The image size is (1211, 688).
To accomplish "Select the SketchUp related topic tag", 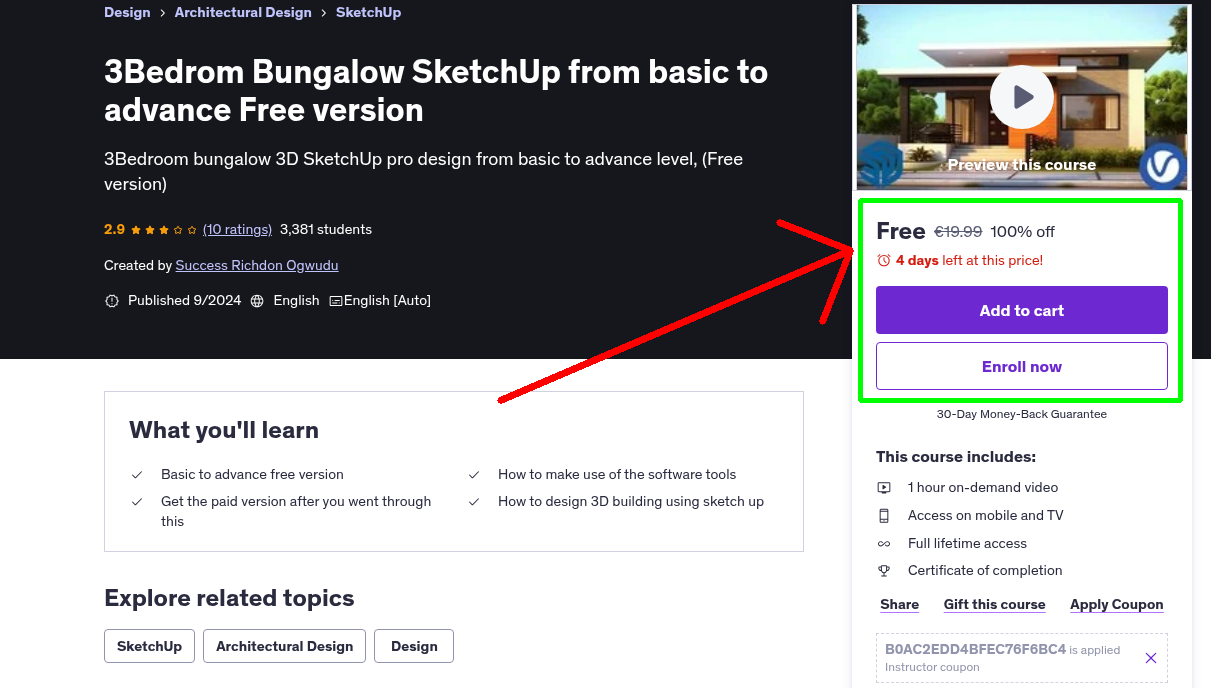I will (x=149, y=646).
